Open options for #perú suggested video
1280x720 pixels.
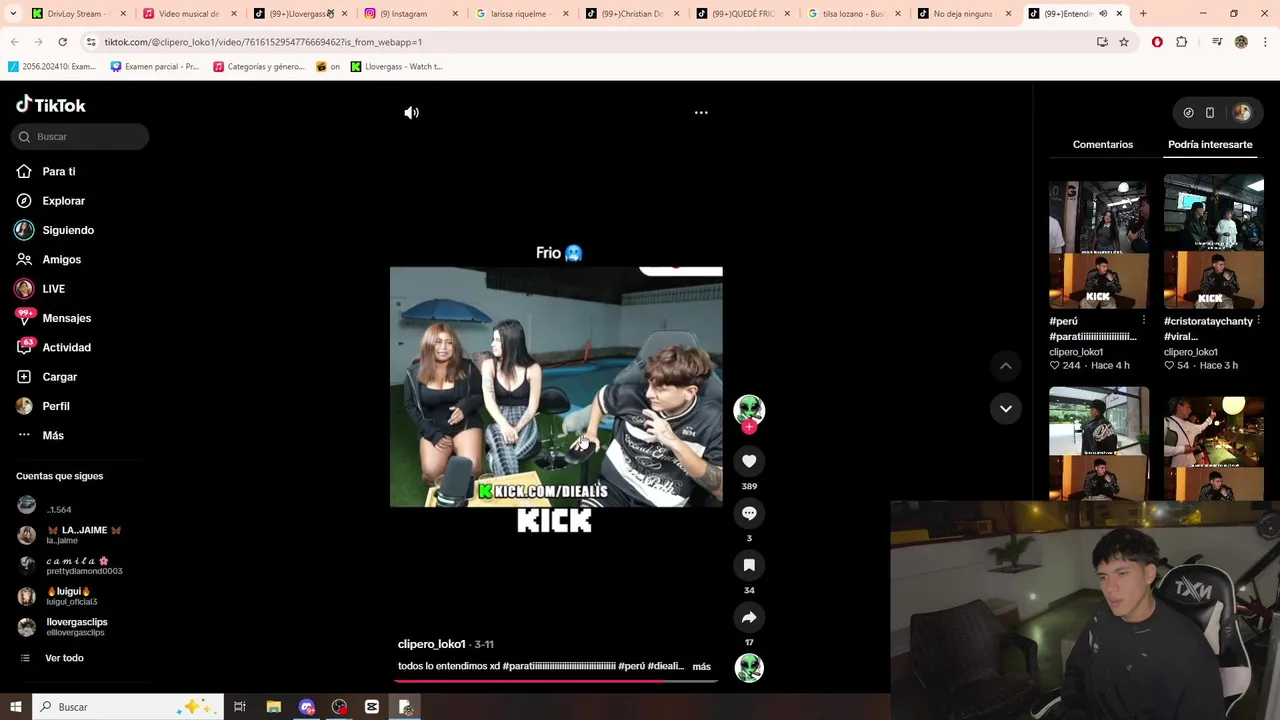(1144, 321)
